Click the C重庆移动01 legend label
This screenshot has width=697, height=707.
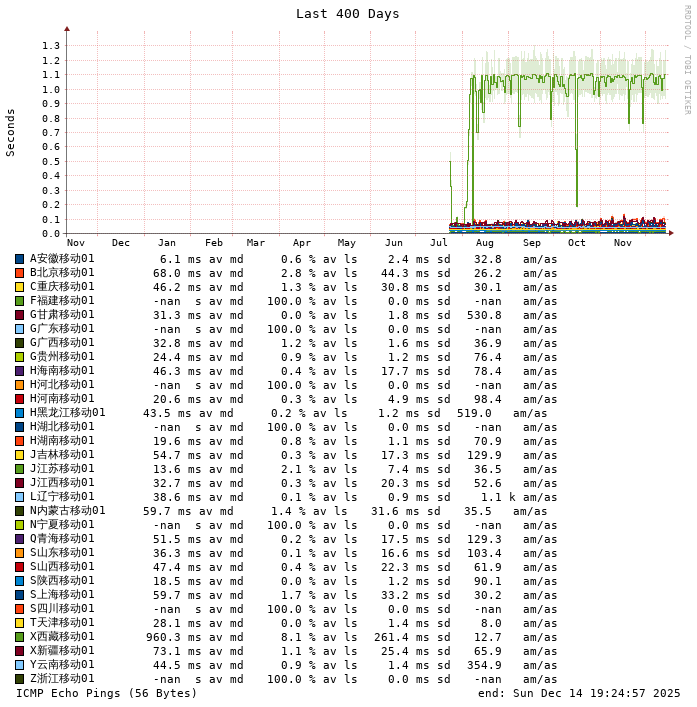62,287
